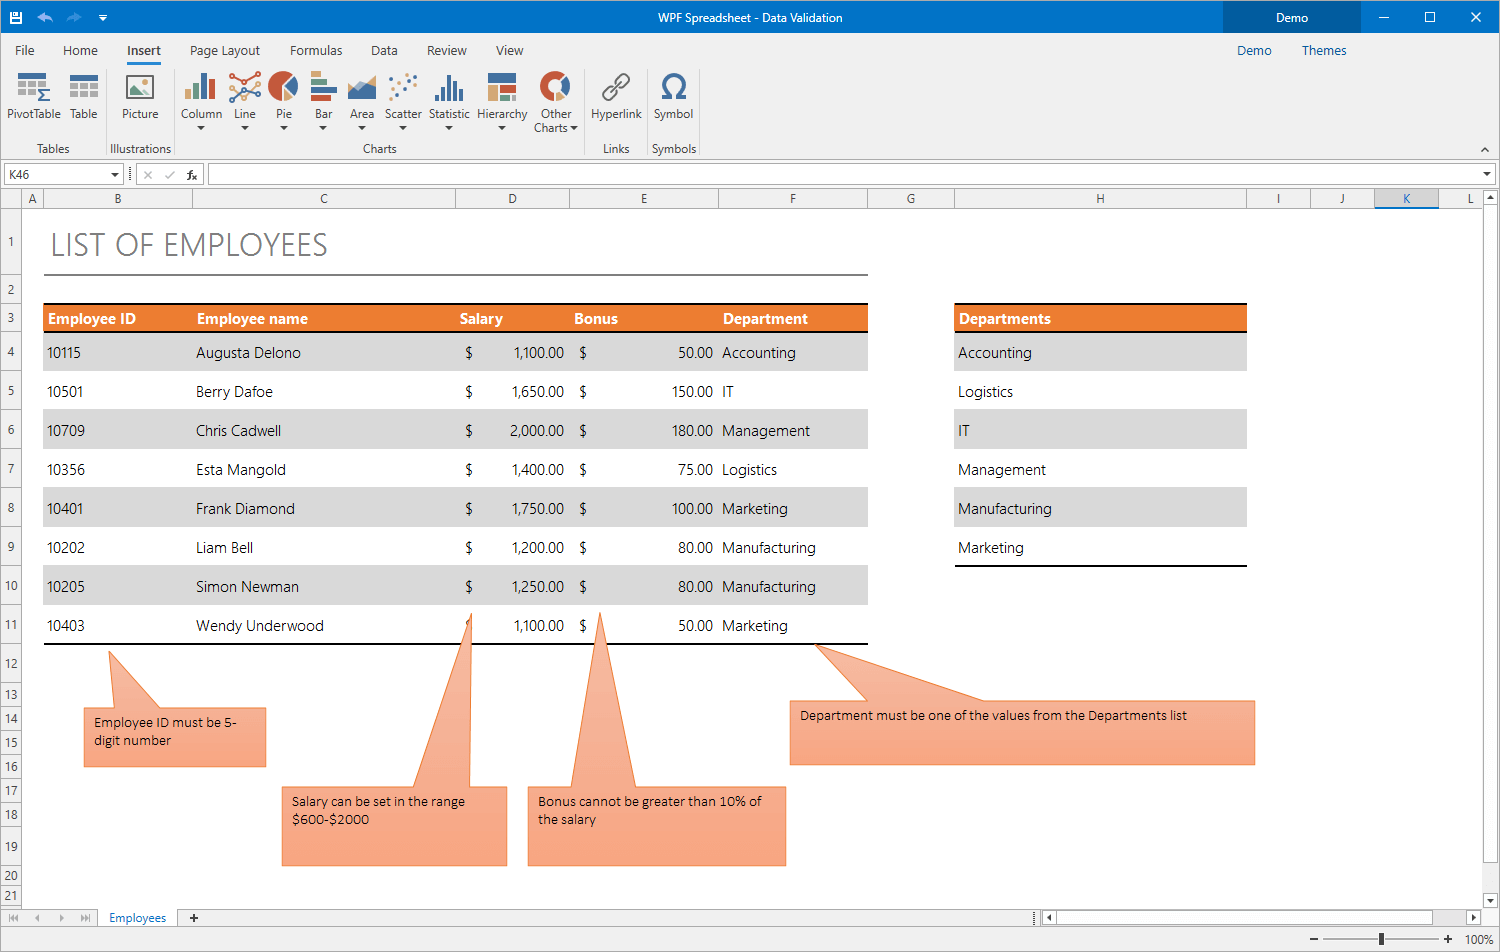Viewport: 1500px width, 952px height.
Task: Open the Page Layout tab
Action: pyautogui.click(x=225, y=51)
